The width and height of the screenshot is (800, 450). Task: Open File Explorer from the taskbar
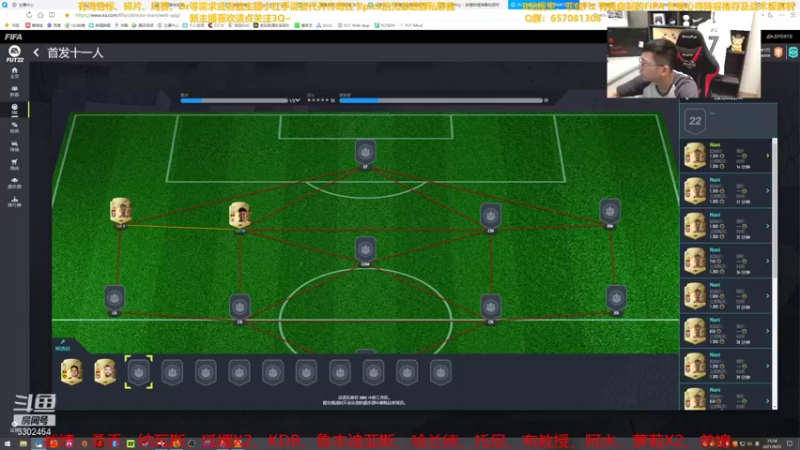(x=23, y=444)
